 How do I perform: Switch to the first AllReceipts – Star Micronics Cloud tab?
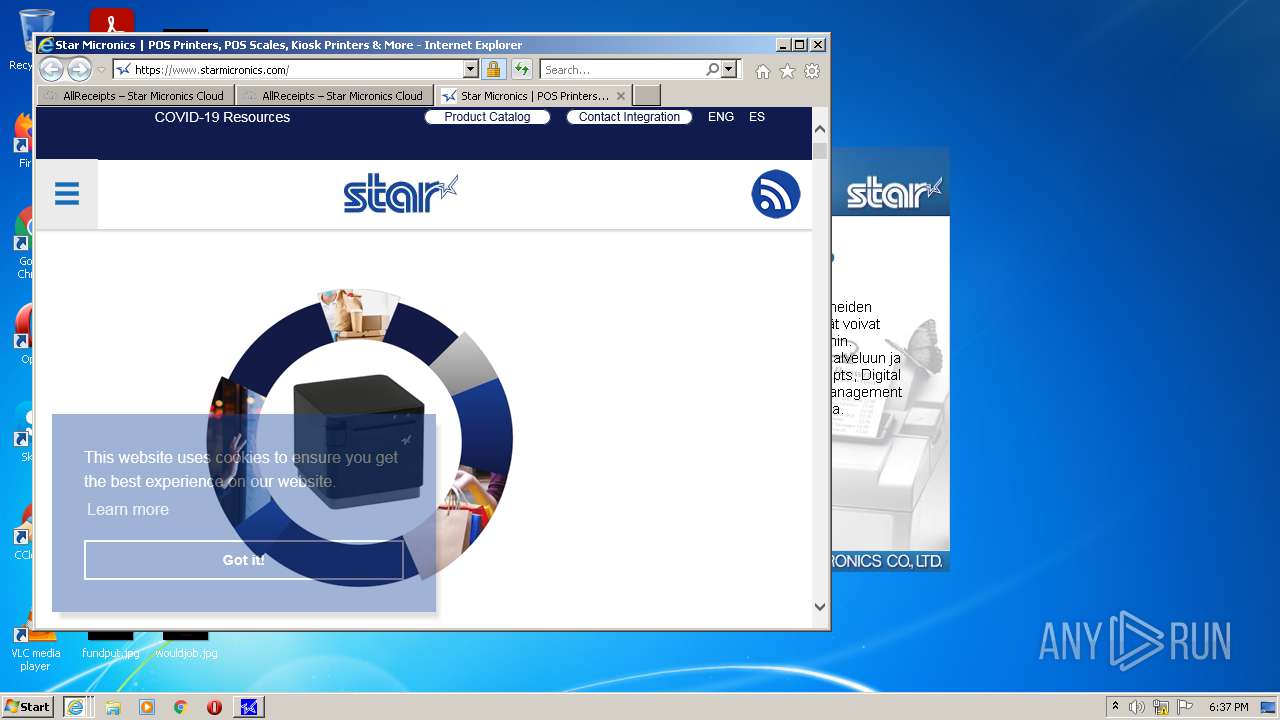[136, 96]
